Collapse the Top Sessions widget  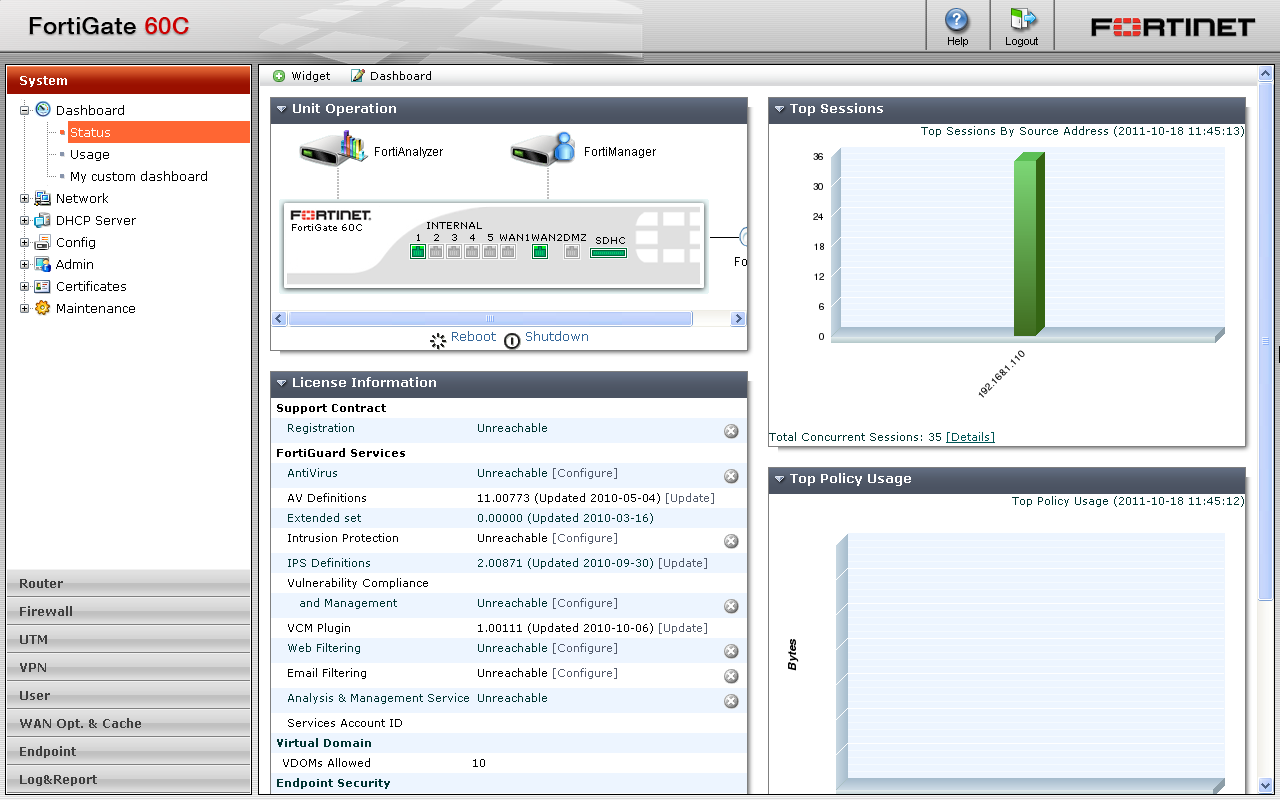[780, 109]
